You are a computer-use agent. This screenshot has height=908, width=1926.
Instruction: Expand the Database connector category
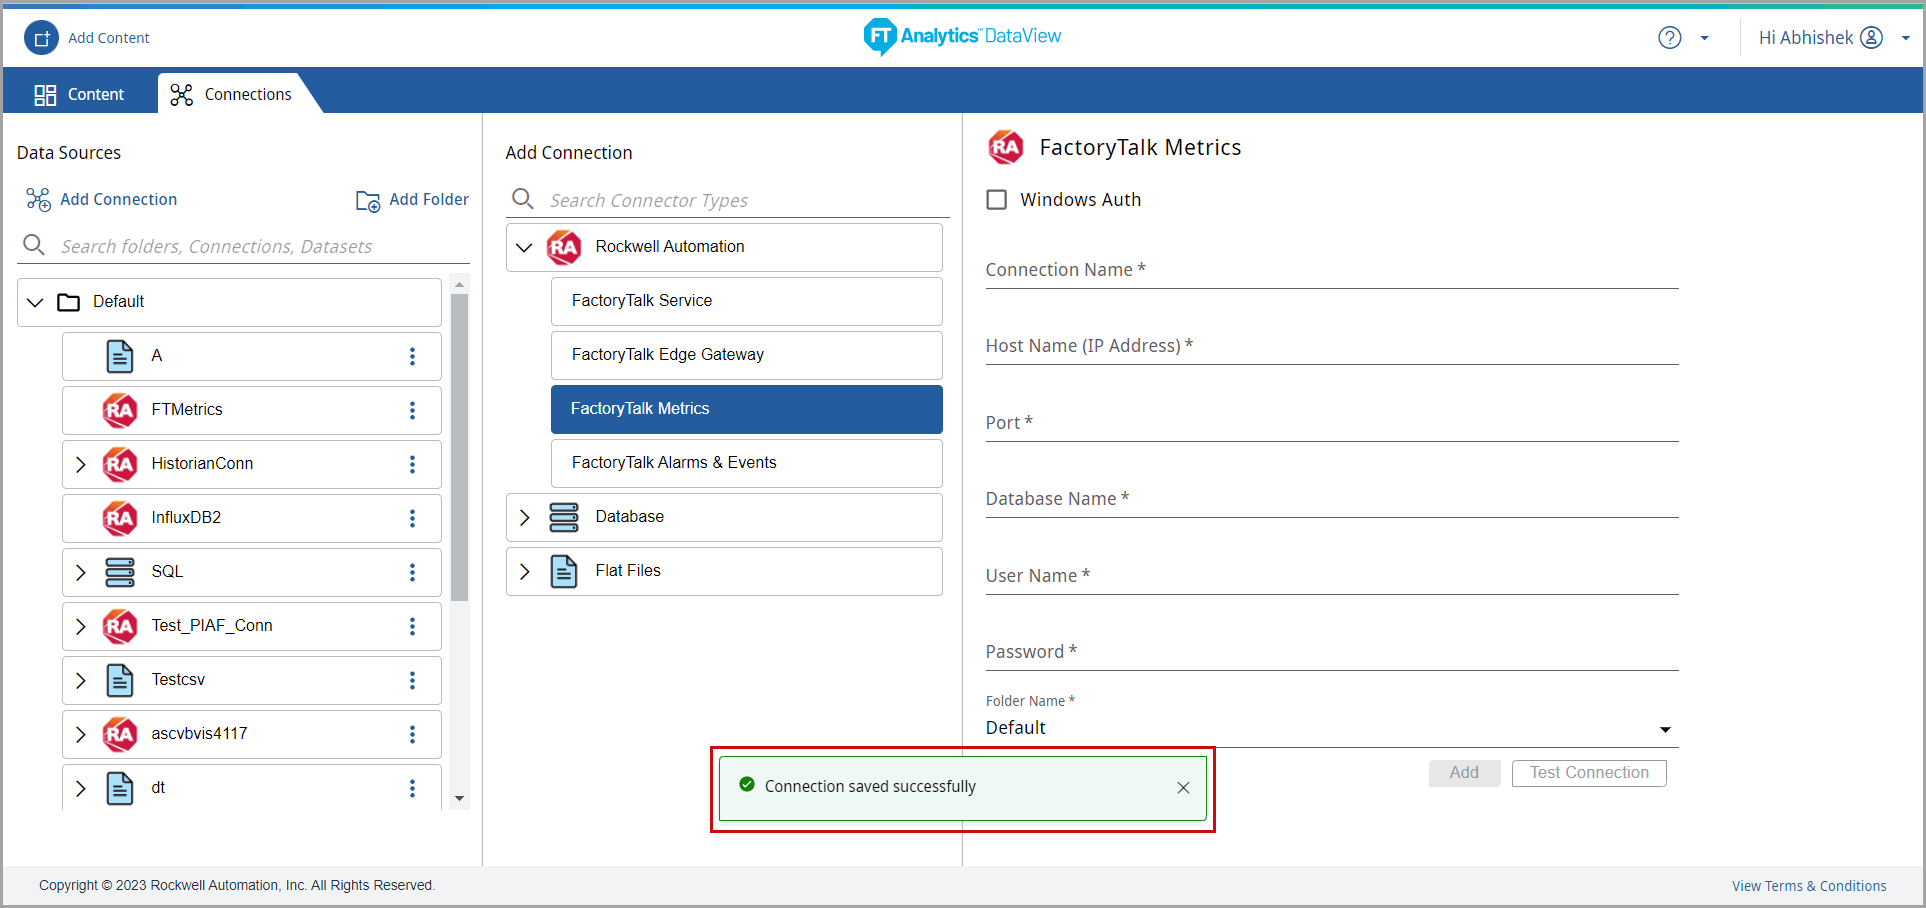525,517
